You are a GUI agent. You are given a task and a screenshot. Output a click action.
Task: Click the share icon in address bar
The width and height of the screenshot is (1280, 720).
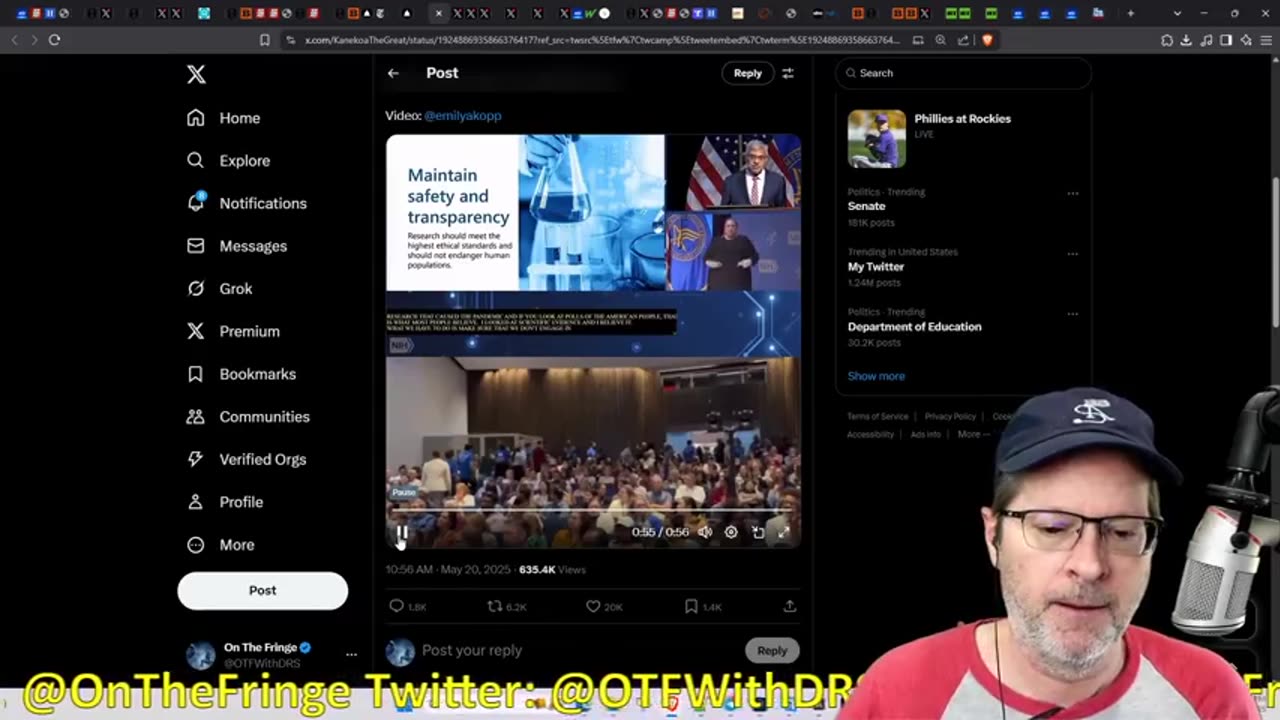(x=963, y=40)
